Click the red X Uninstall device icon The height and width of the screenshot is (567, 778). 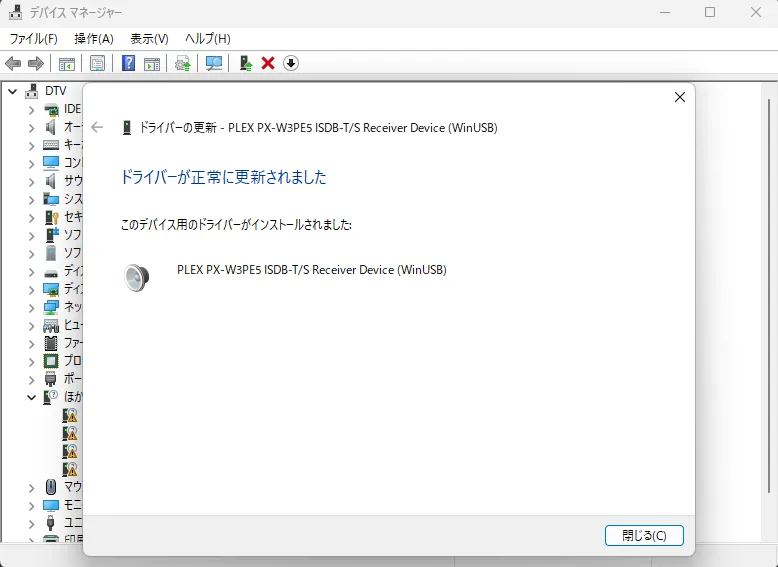268,63
